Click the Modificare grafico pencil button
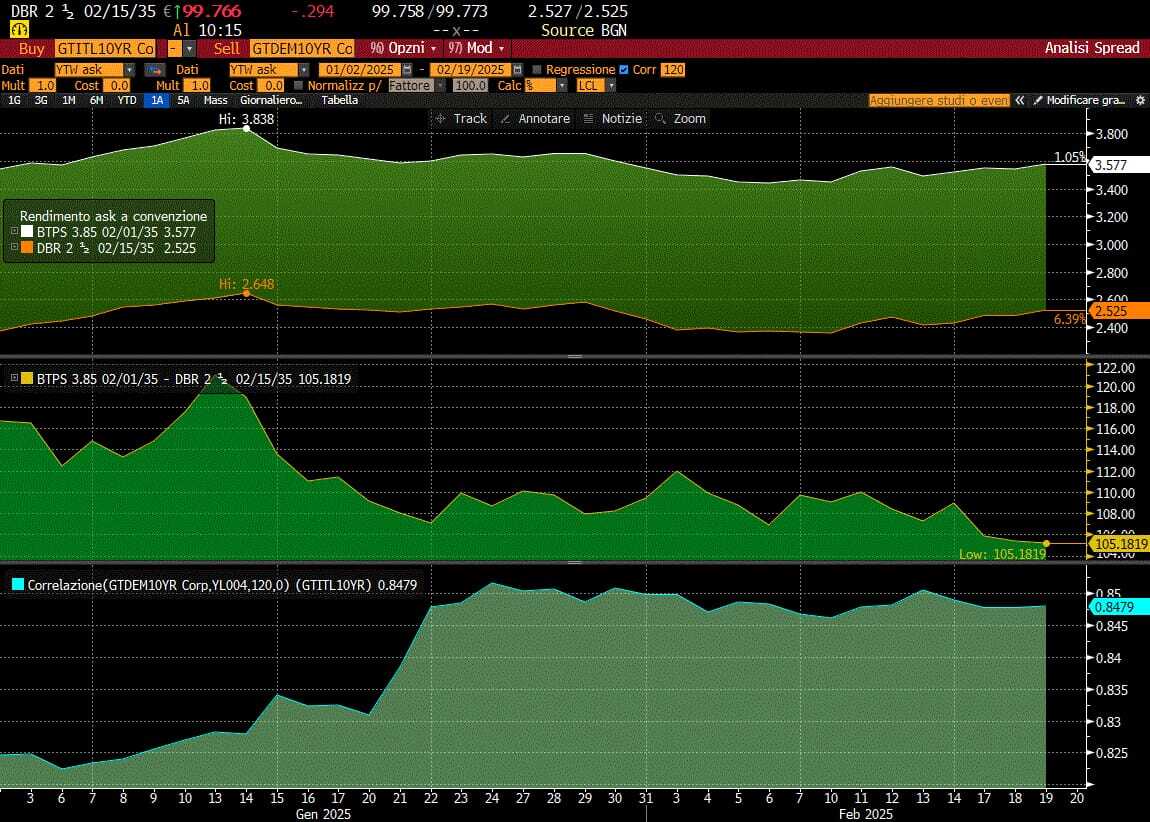 point(1079,100)
